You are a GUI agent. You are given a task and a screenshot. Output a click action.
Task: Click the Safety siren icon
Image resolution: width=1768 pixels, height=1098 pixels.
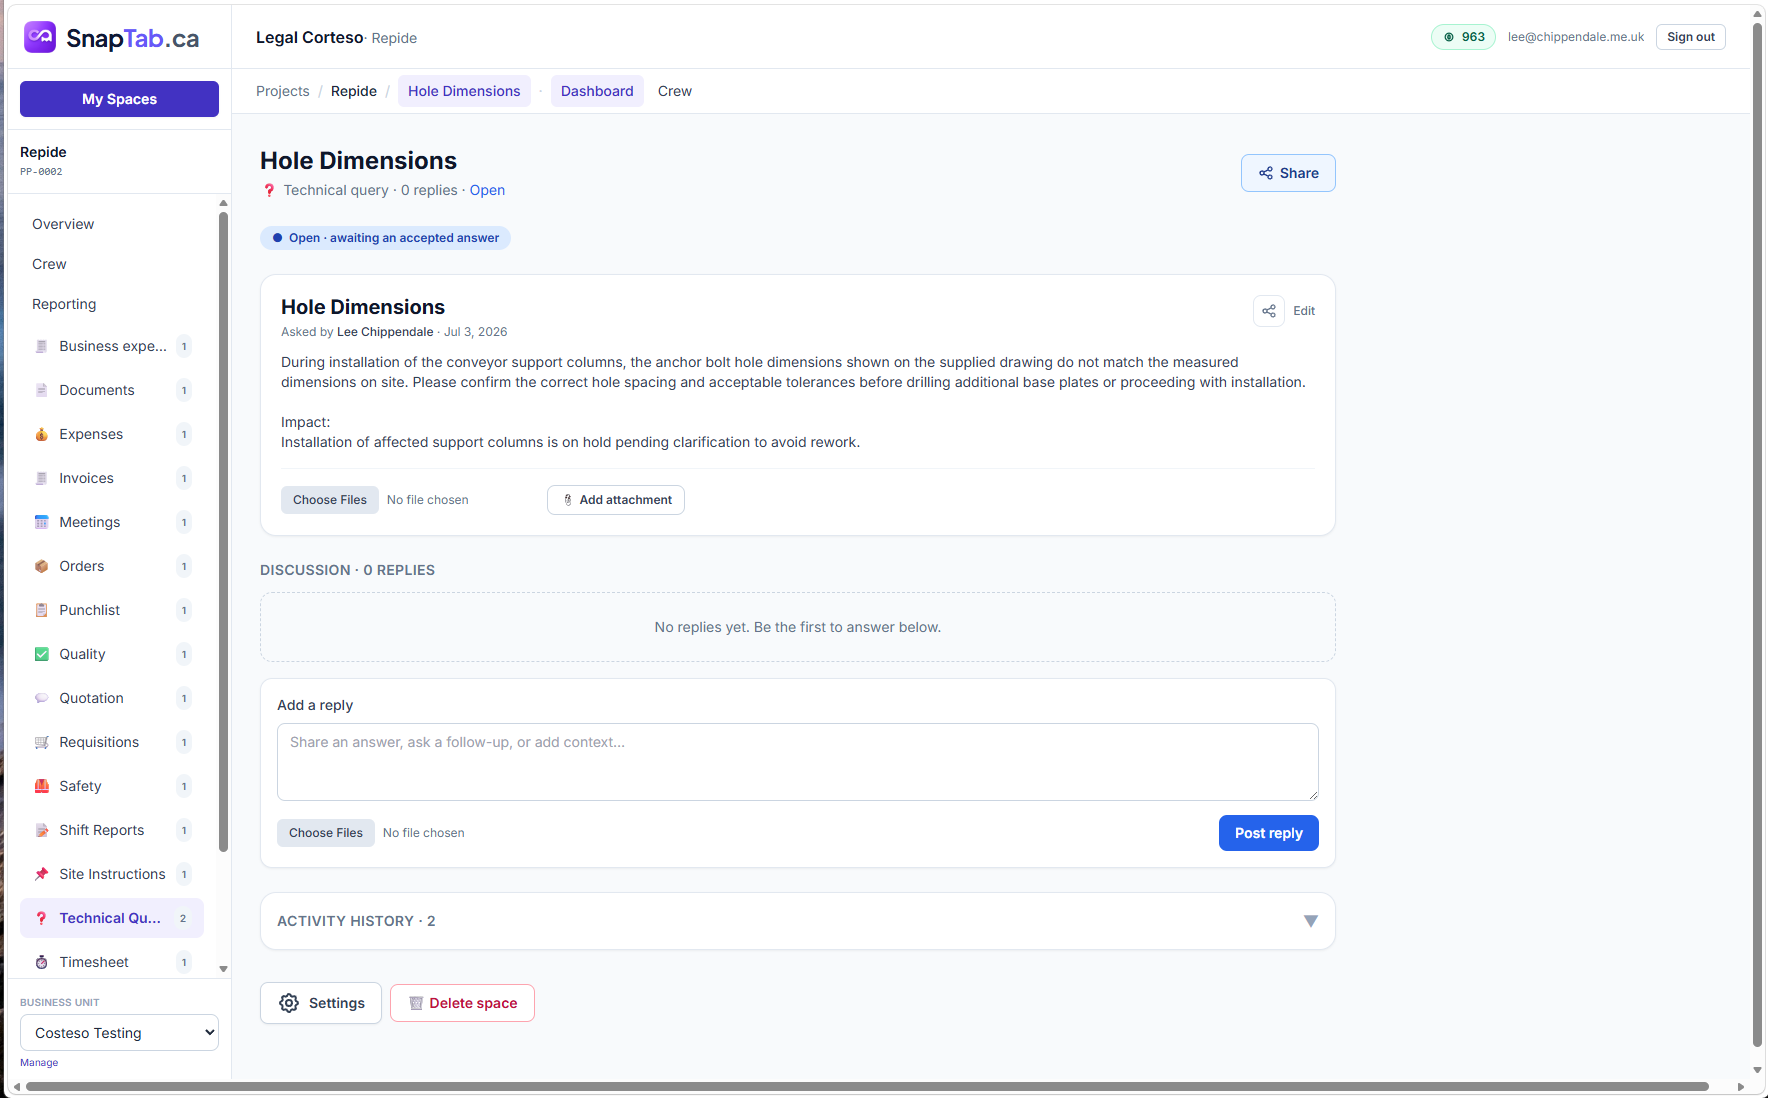click(41, 786)
